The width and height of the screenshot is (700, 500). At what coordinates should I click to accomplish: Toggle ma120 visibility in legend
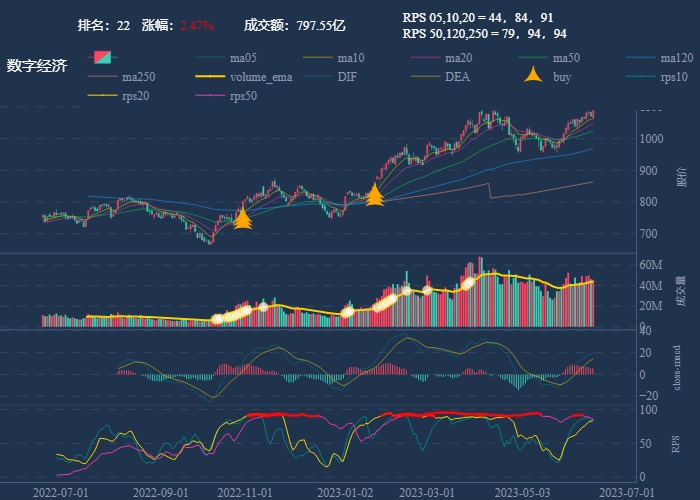coord(677,58)
